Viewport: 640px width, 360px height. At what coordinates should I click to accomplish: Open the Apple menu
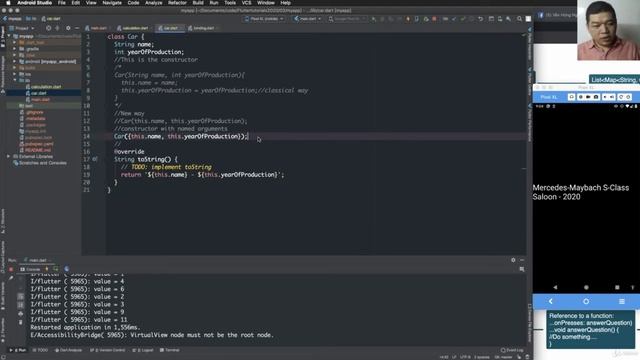[x=8, y=3]
